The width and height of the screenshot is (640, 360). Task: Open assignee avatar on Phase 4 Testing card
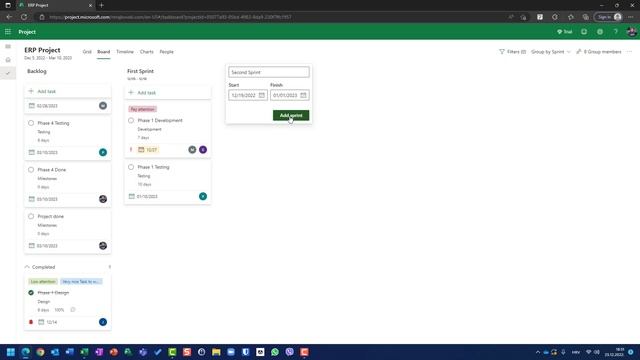(x=103, y=152)
